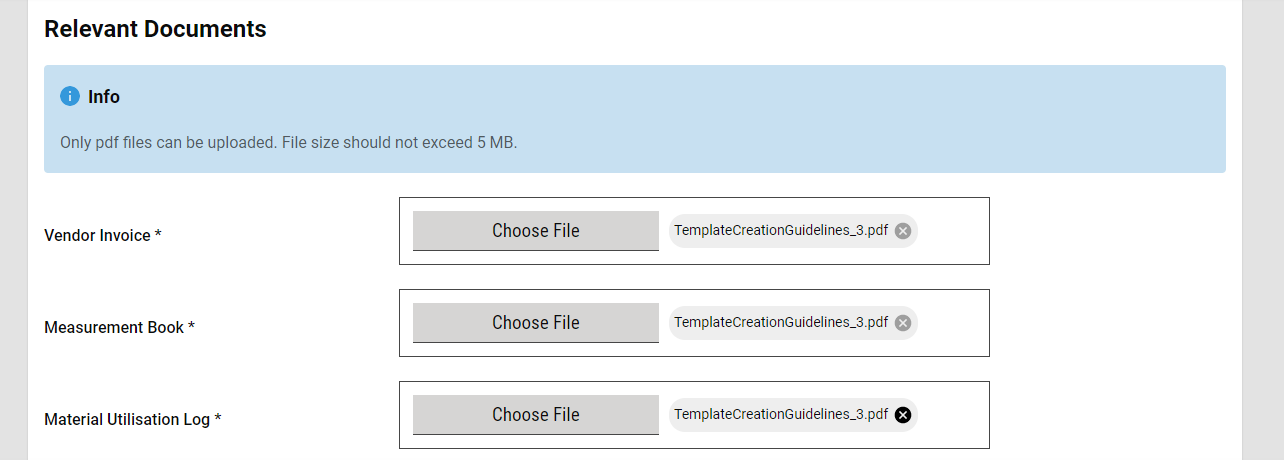Select the Measurement Book file name chip
Image resolution: width=1284 pixels, height=460 pixels.
coord(780,323)
